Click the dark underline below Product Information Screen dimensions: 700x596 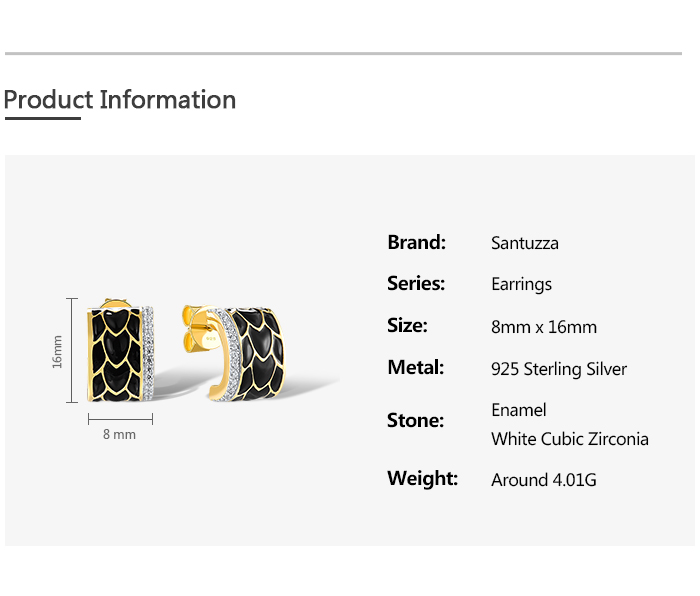pyautogui.click(x=42, y=118)
